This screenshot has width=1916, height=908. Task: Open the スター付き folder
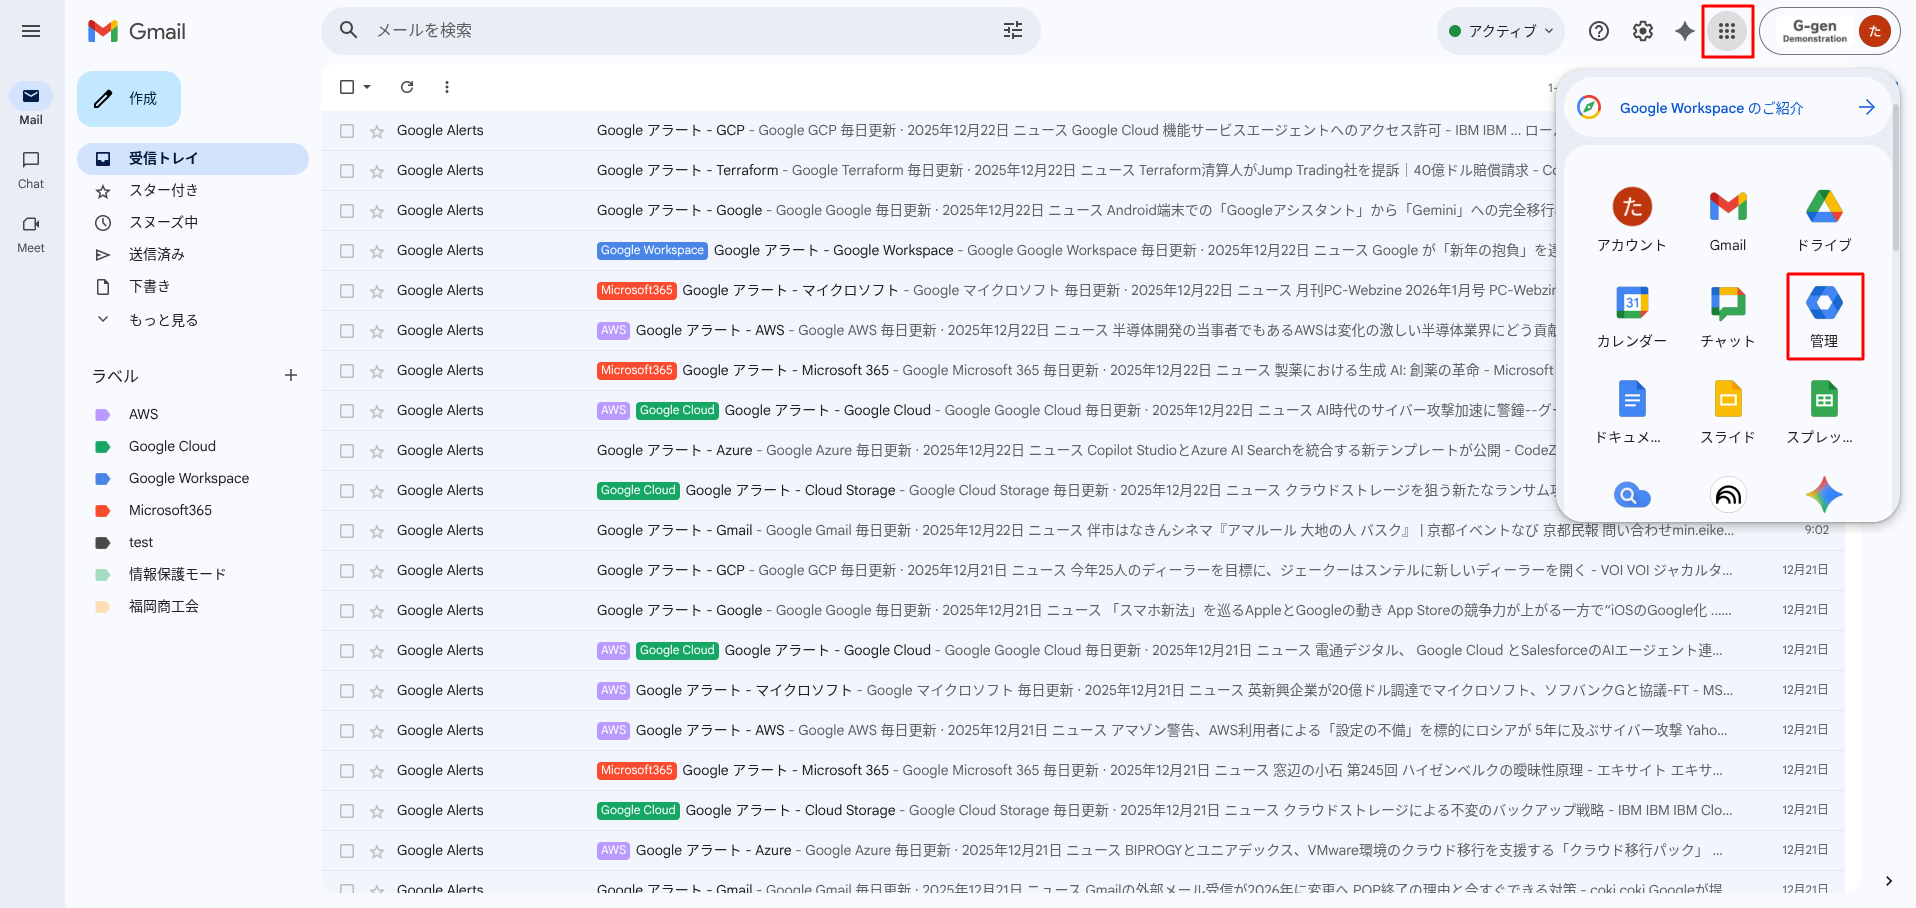click(163, 190)
